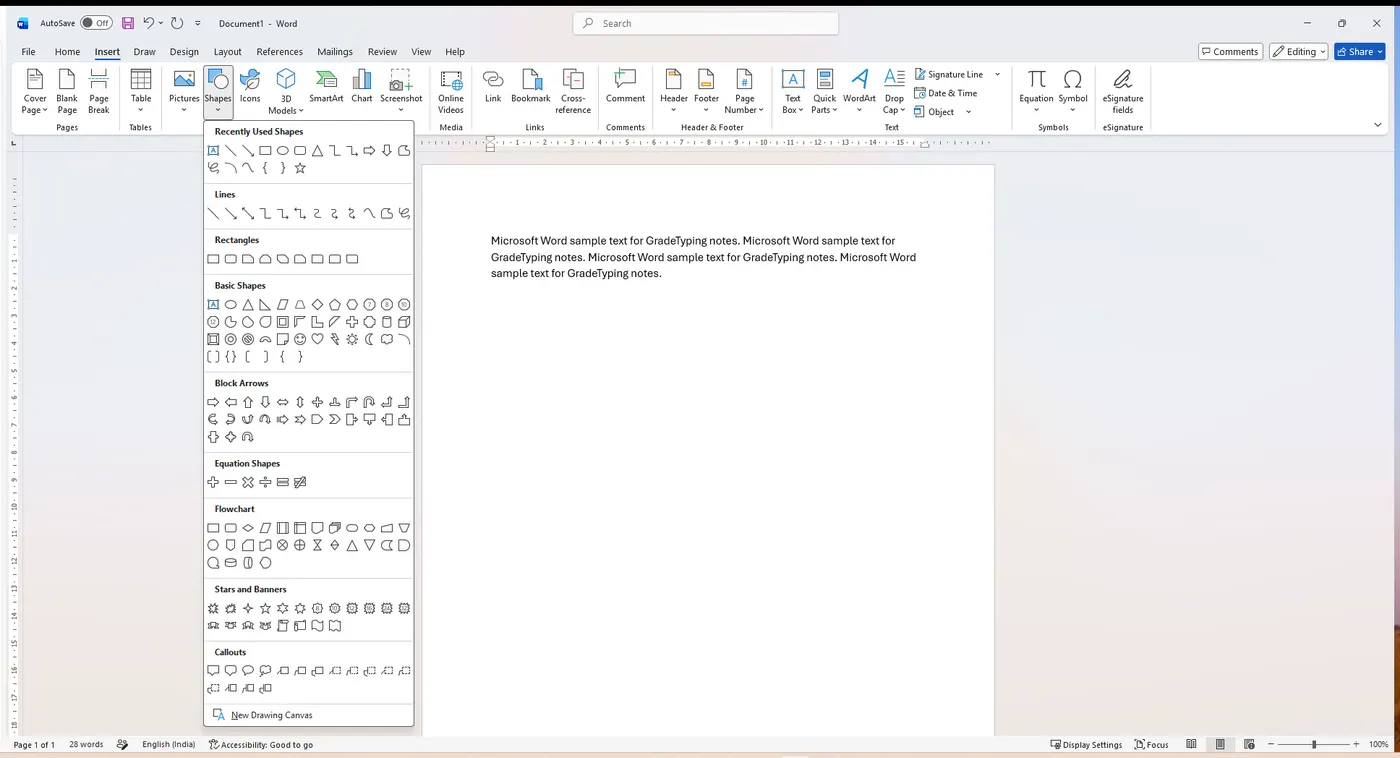Insert a Blank Page

(x=67, y=92)
